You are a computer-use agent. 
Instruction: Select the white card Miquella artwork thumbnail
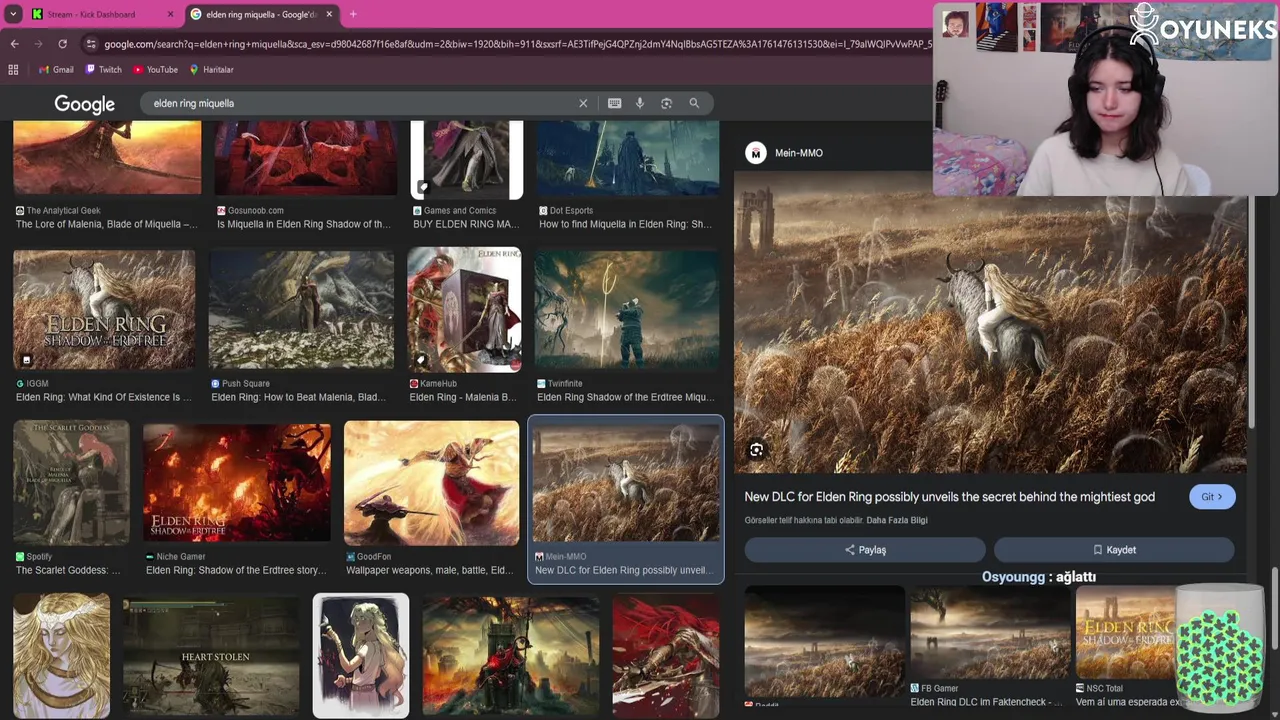click(x=360, y=655)
